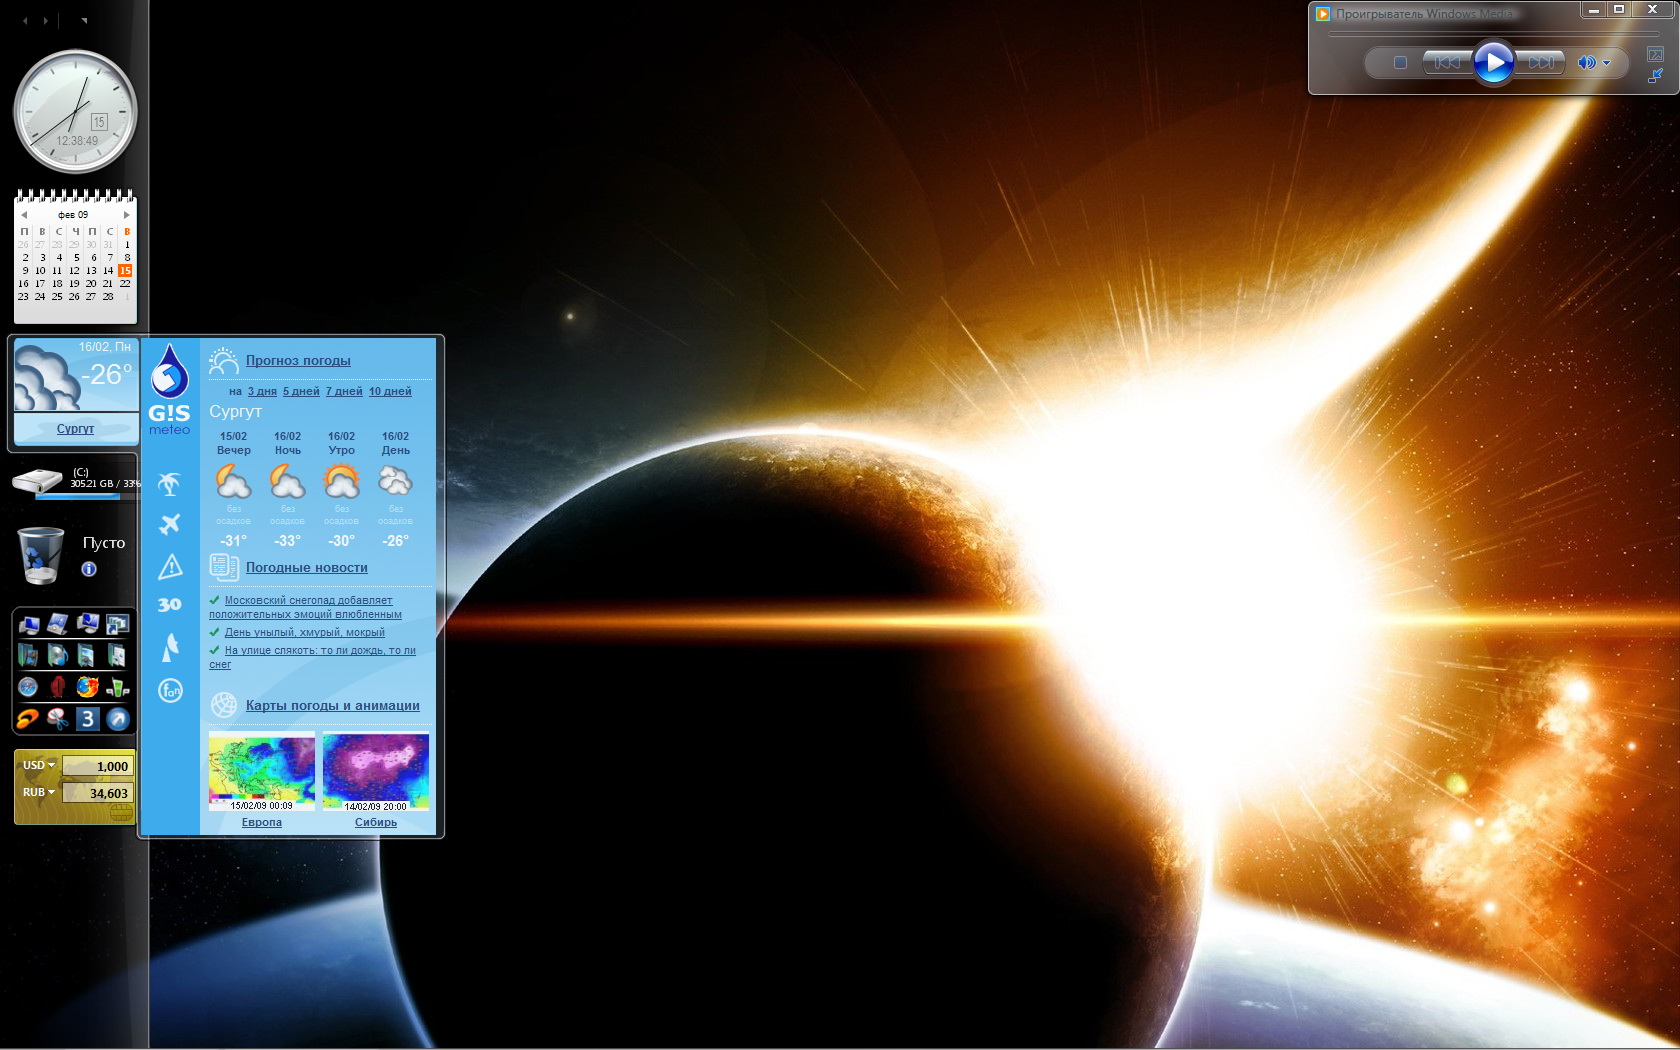Image resolution: width=1680 pixels, height=1050 pixels.
Task: Launch Firefox from the launcher gadget
Action: click(88, 687)
